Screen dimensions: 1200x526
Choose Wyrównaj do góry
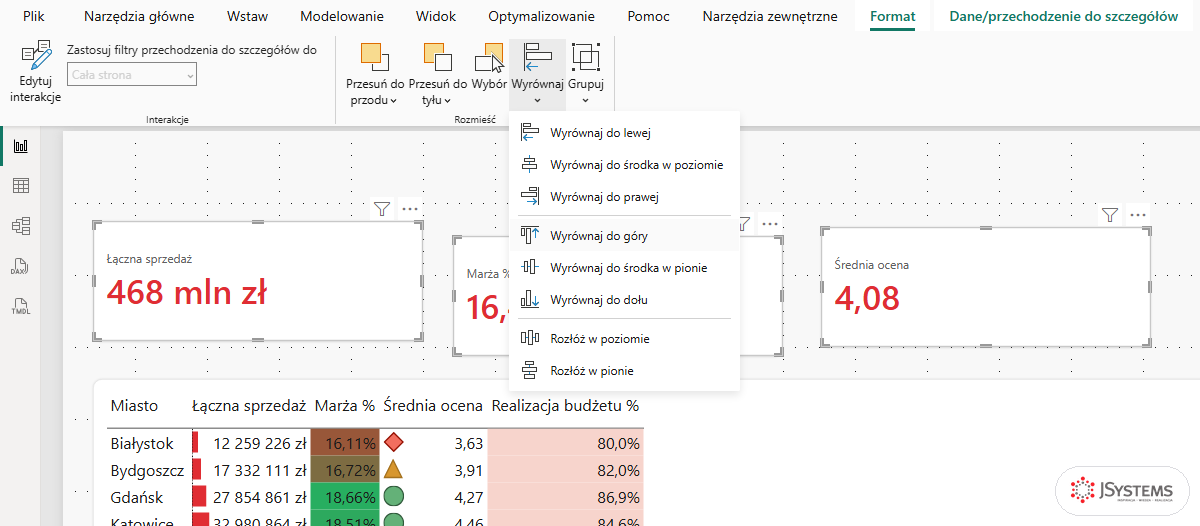click(x=624, y=236)
